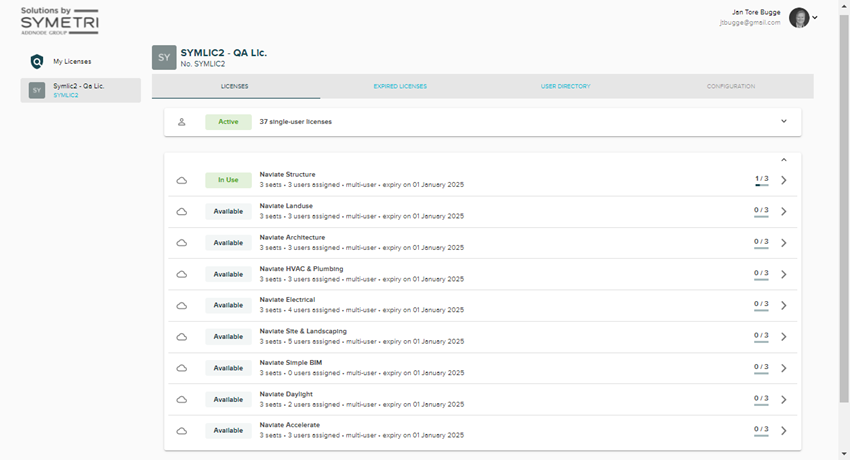The height and width of the screenshot is (460, 850).
Task: Click the Naviate Site & Landscaping title
Action: (303, 331)
